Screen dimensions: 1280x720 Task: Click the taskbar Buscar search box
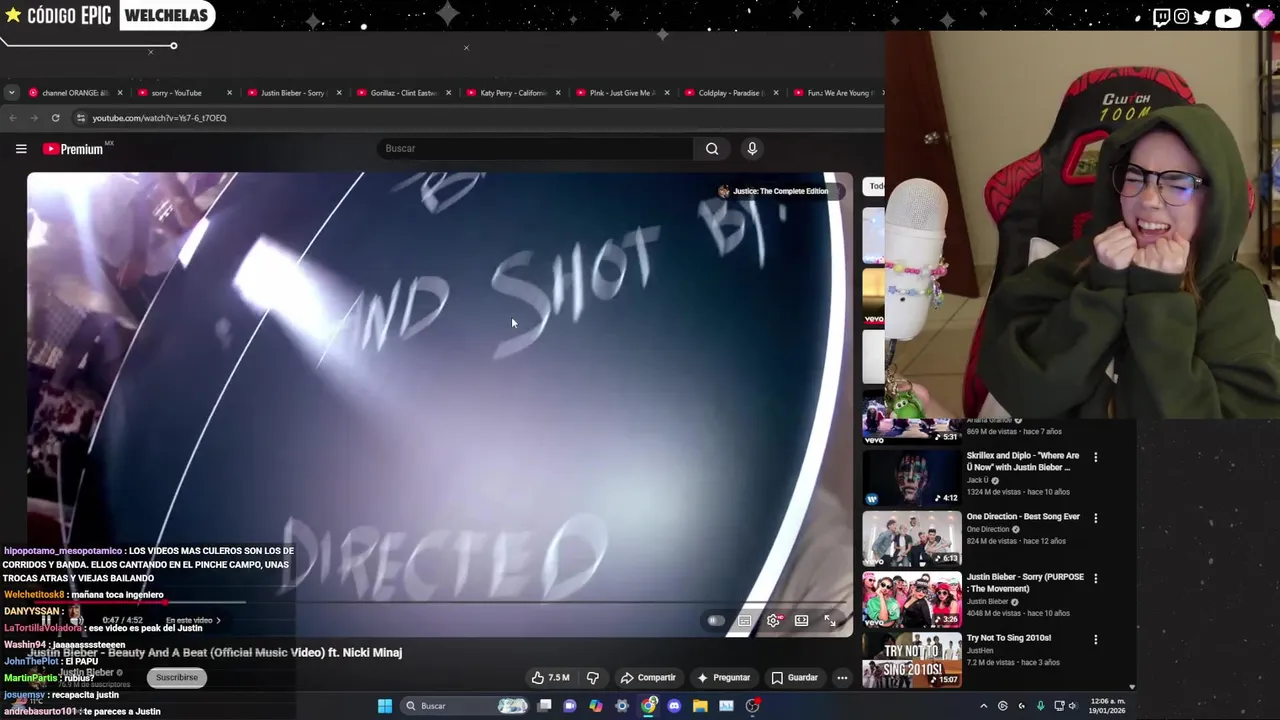[464, 706]
